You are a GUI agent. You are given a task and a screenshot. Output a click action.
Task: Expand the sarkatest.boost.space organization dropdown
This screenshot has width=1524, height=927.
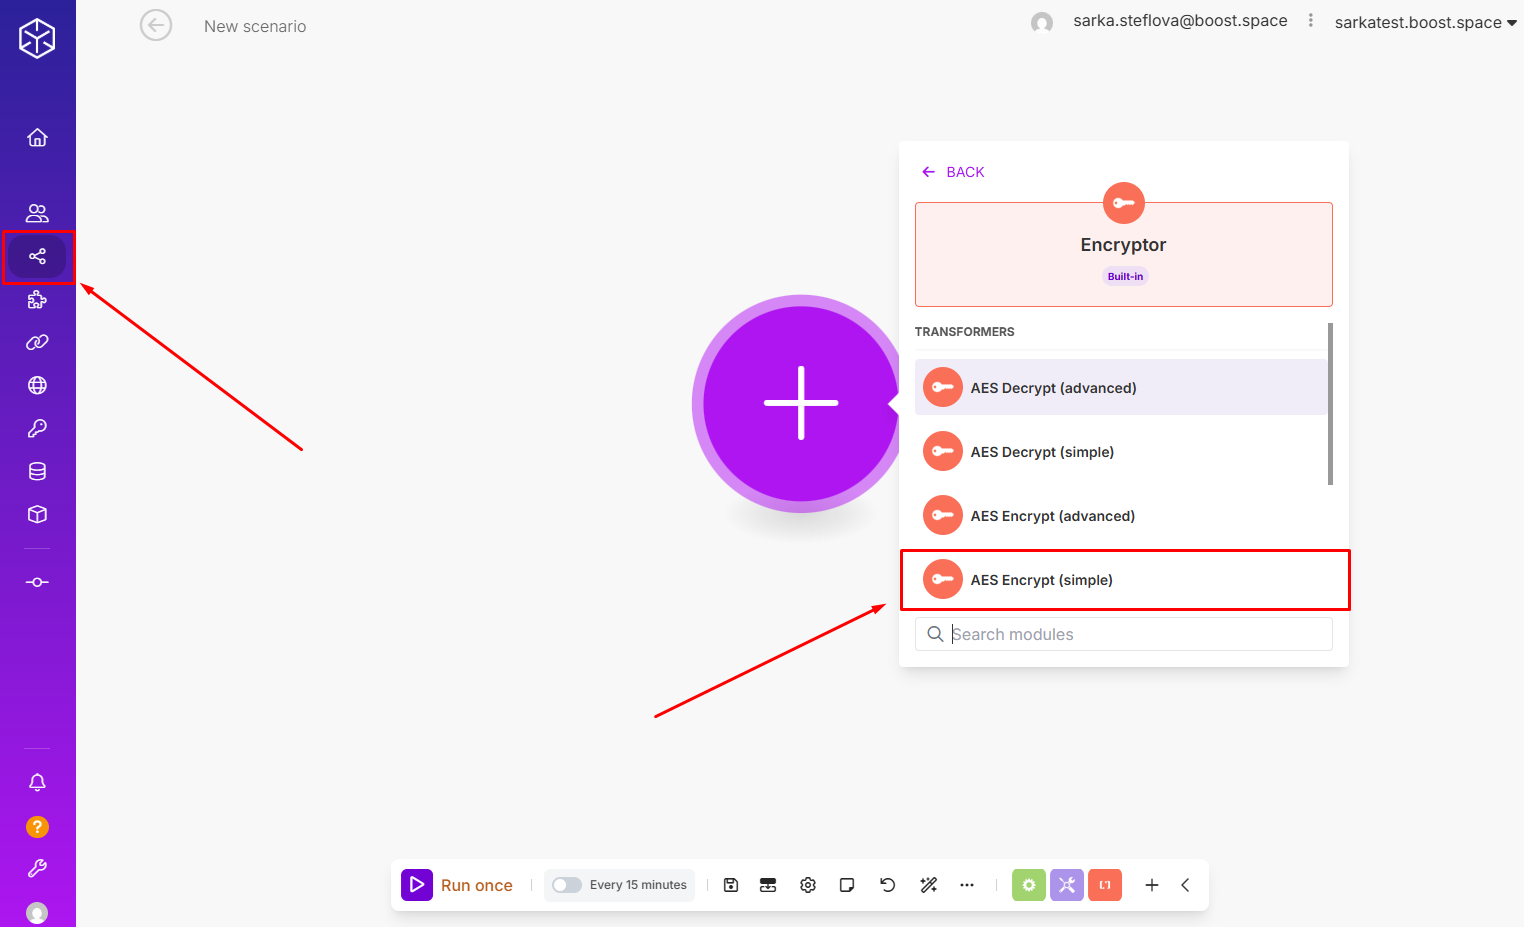click(x=1425, y=23)
